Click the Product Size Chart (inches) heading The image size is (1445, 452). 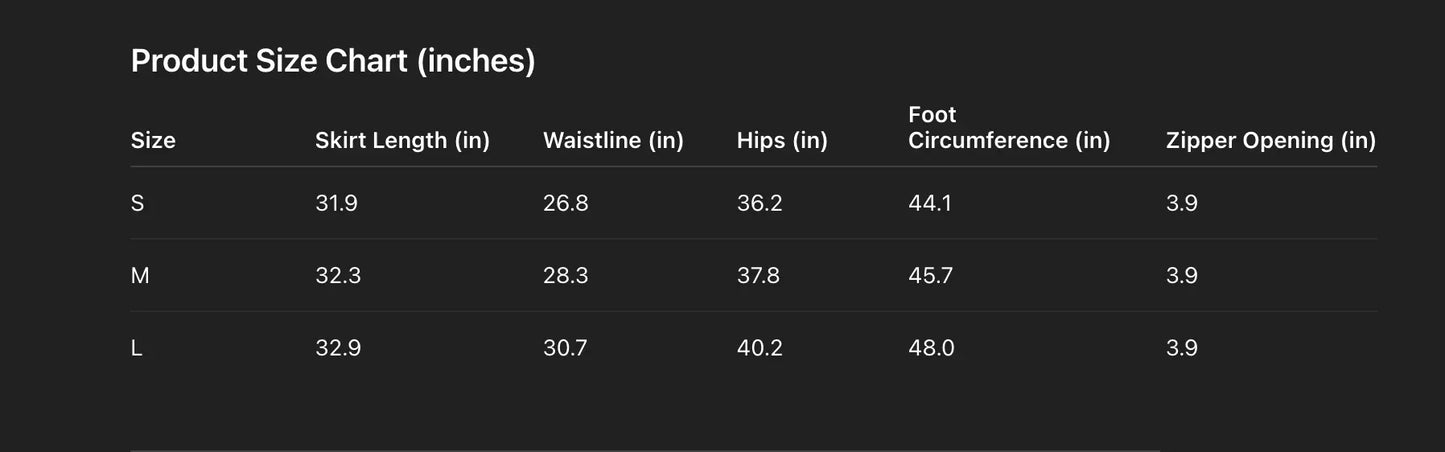point(333,62)
